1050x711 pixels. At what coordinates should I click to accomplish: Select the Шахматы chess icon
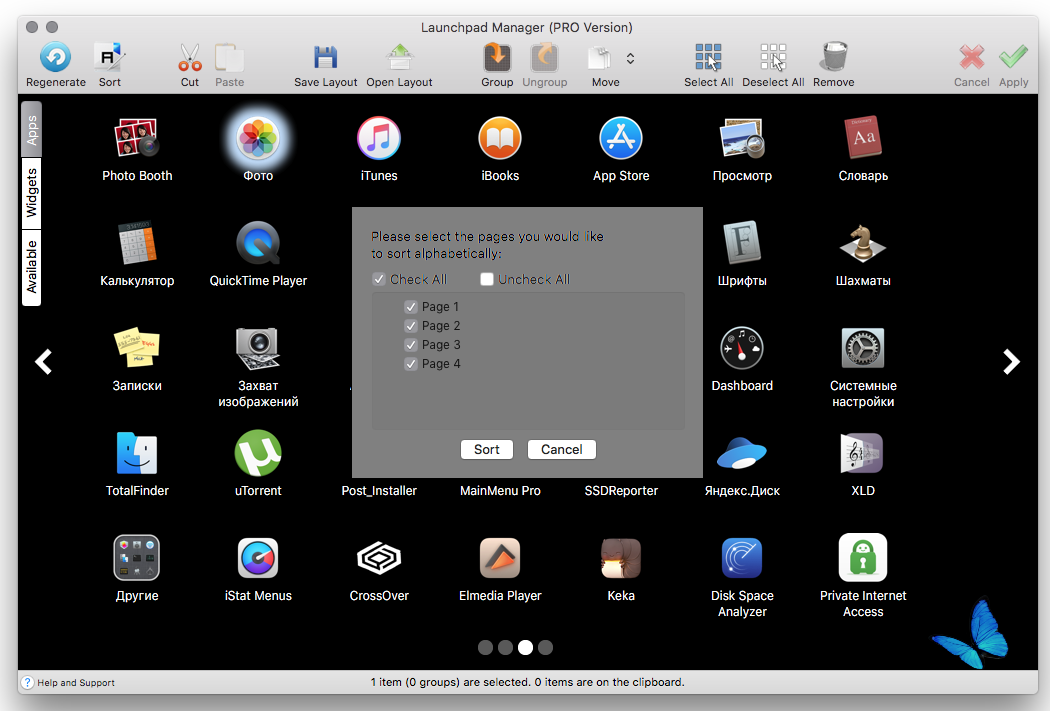pos(863,243)
